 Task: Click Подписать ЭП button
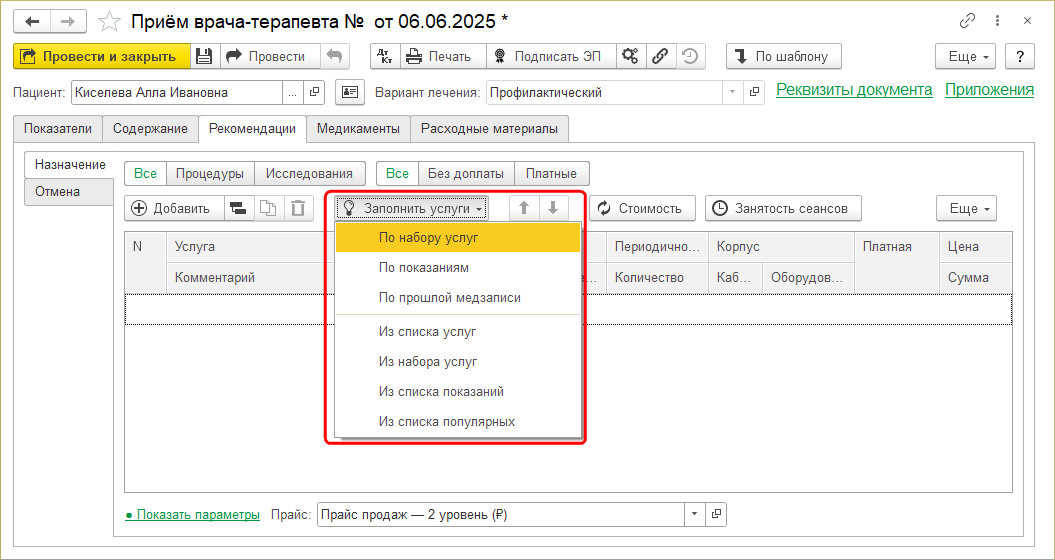551,57
